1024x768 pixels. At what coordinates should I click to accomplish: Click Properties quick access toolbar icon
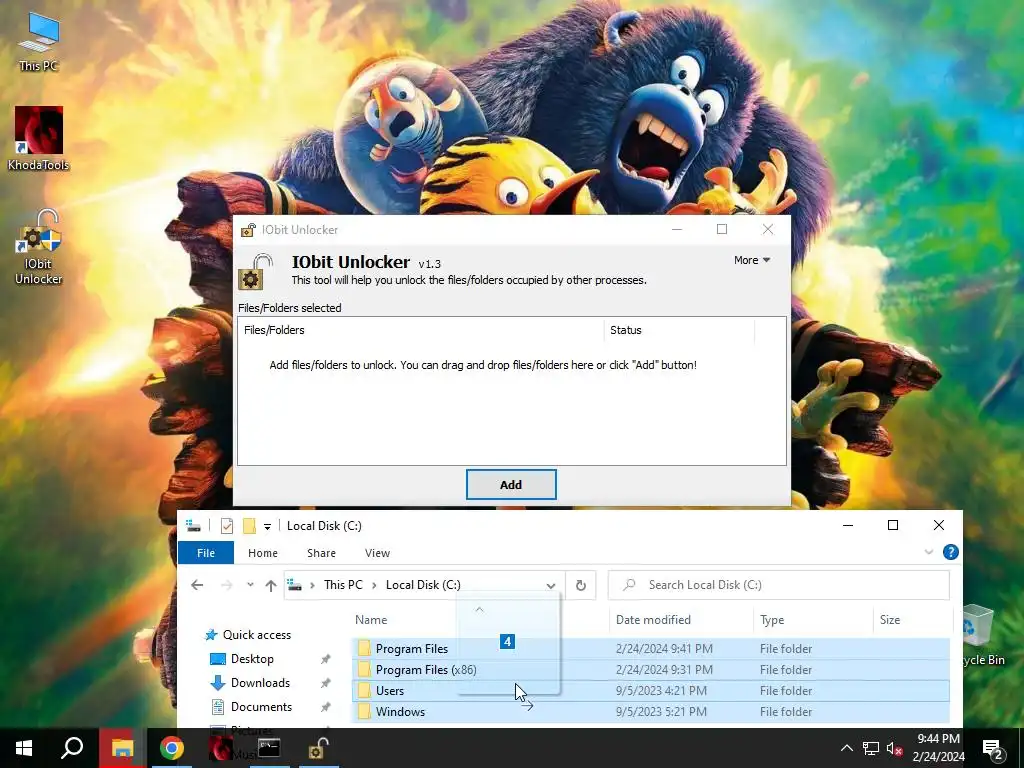227,526
